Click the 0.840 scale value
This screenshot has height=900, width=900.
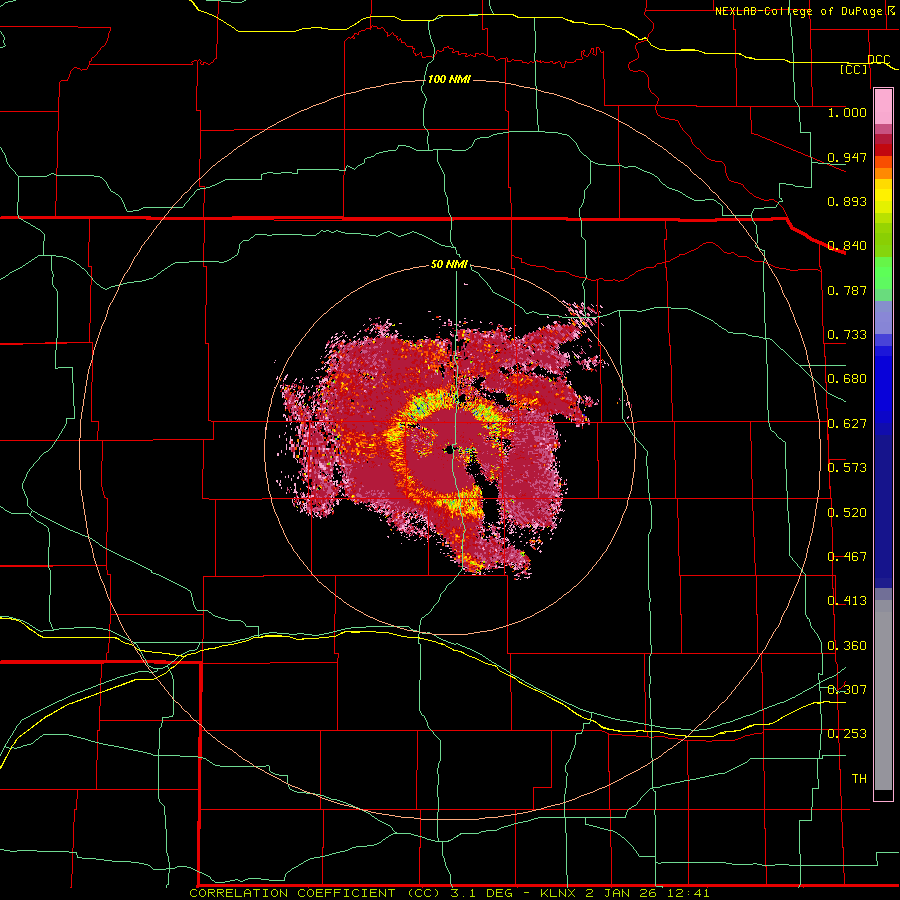[847, 246]
